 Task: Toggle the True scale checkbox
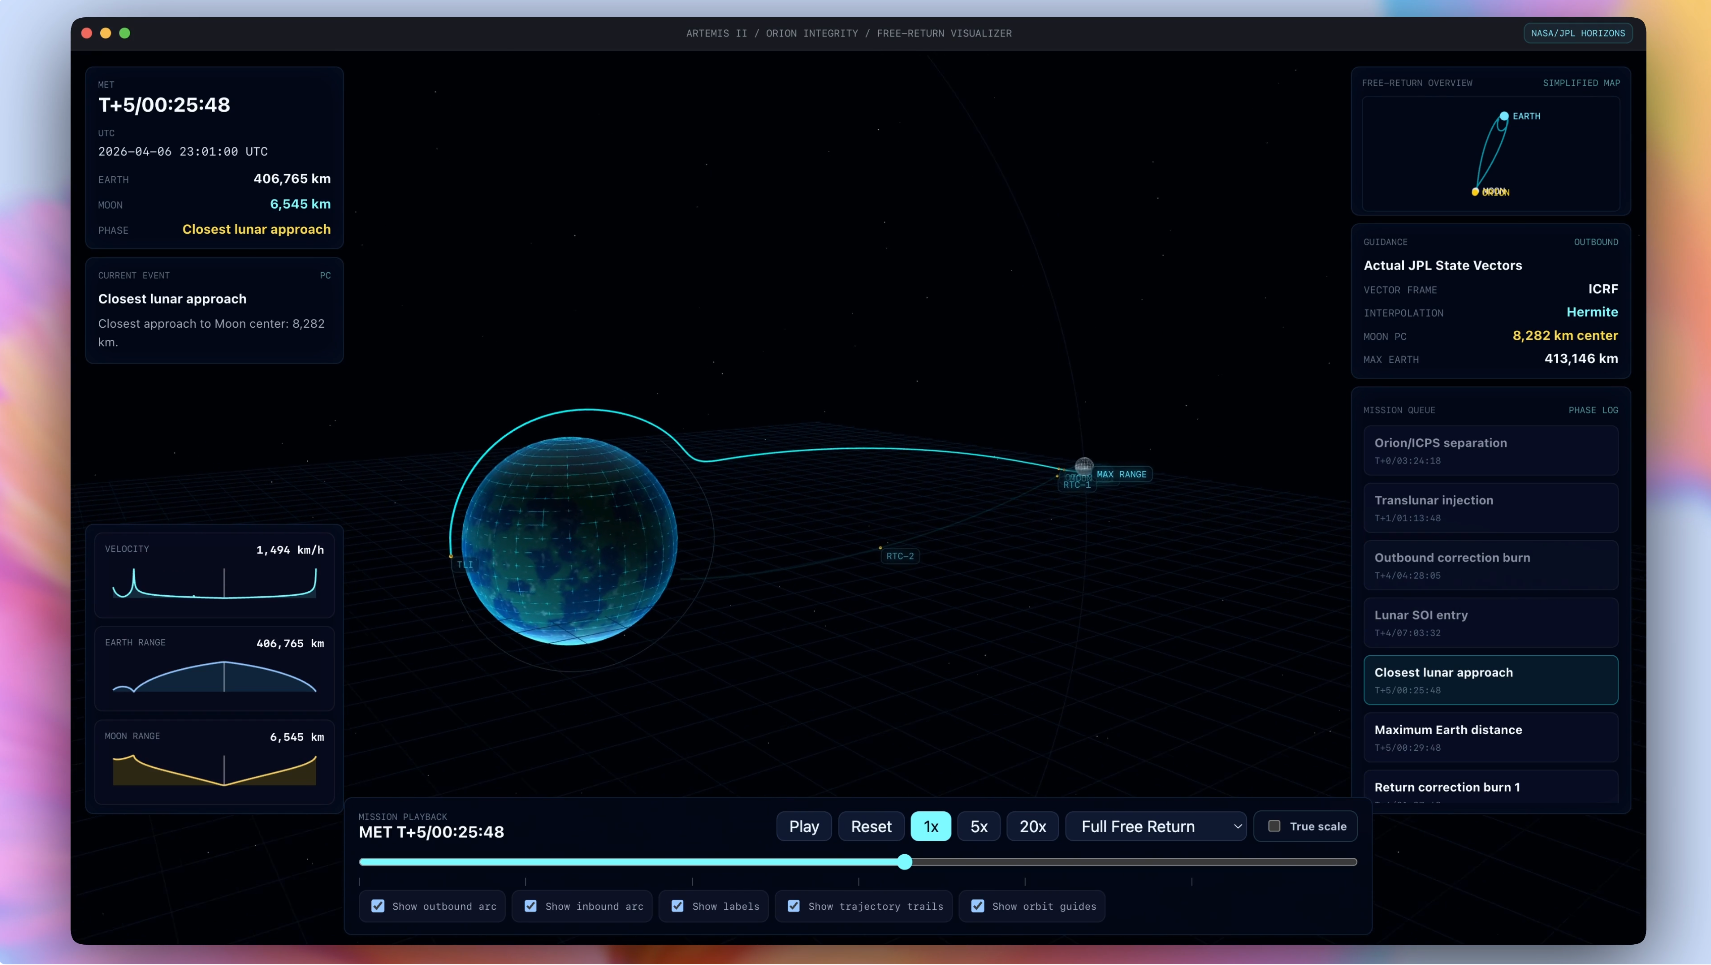pyautogui.click(x=1274, y=826)
